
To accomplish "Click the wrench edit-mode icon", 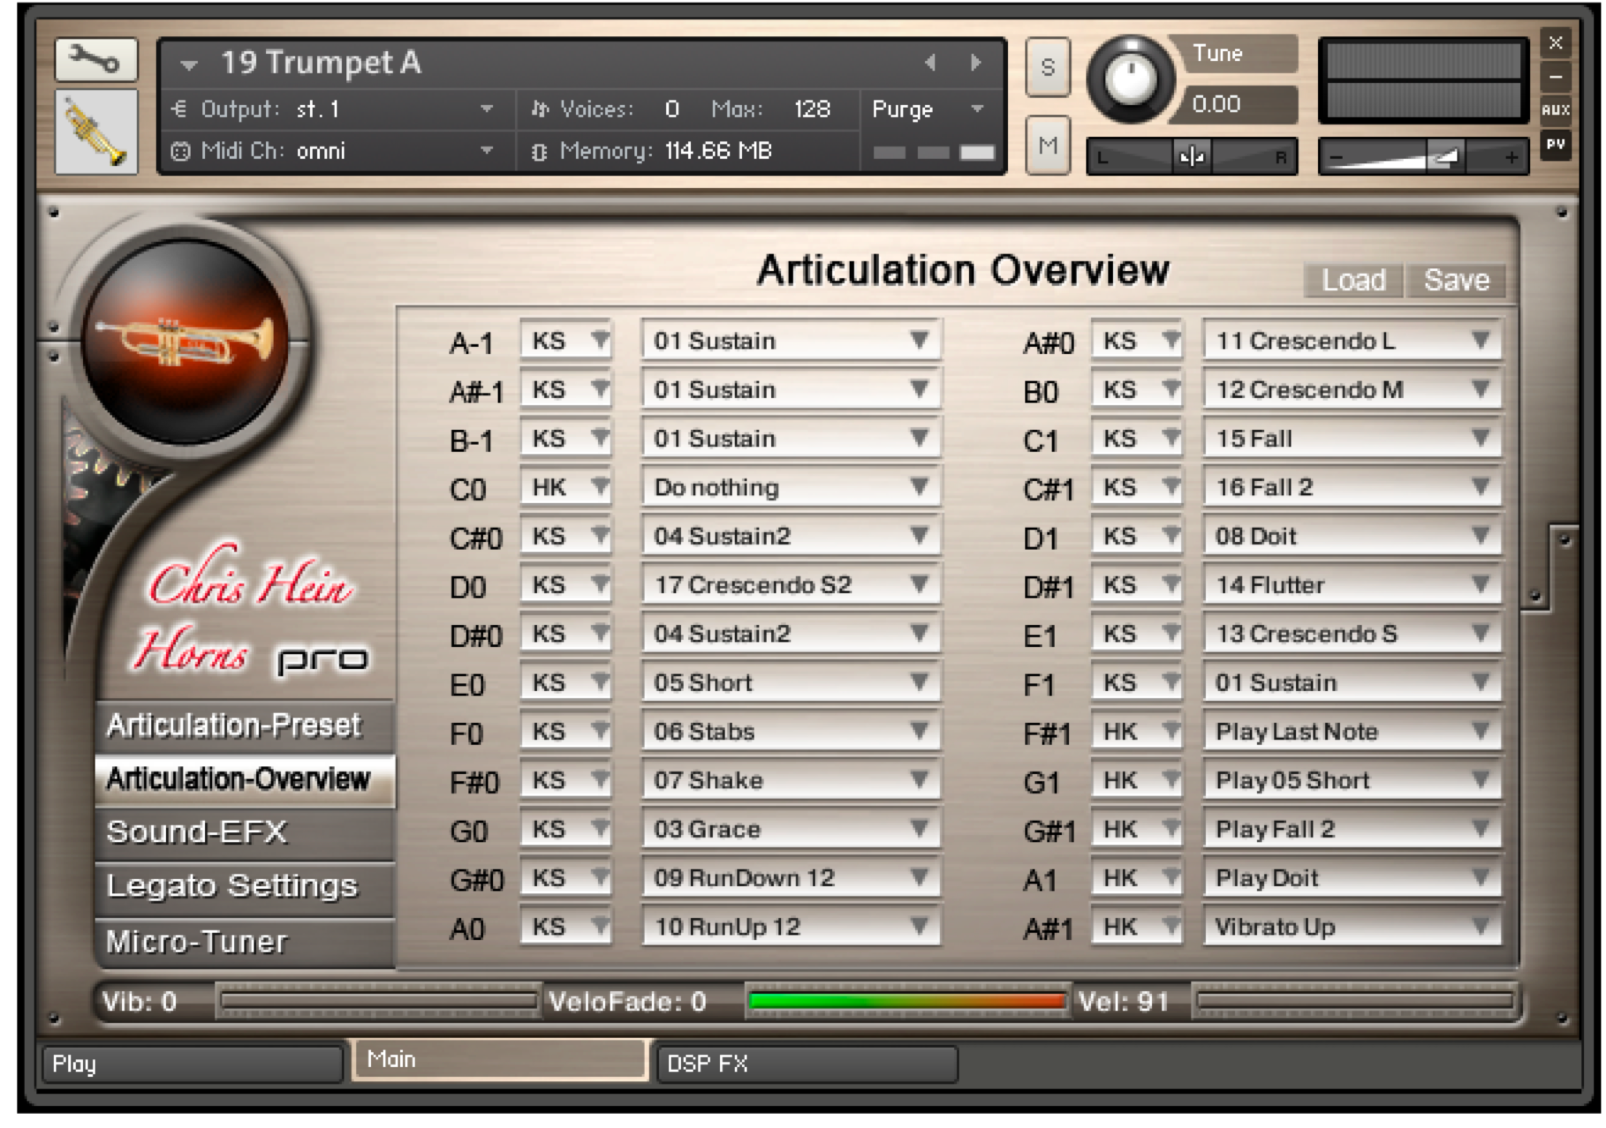I will pyautogui.click(x=95, y=61).
